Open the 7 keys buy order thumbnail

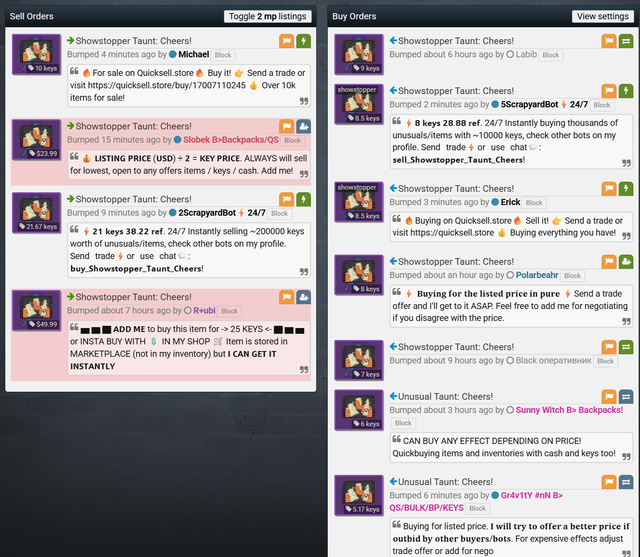[359, 360]
